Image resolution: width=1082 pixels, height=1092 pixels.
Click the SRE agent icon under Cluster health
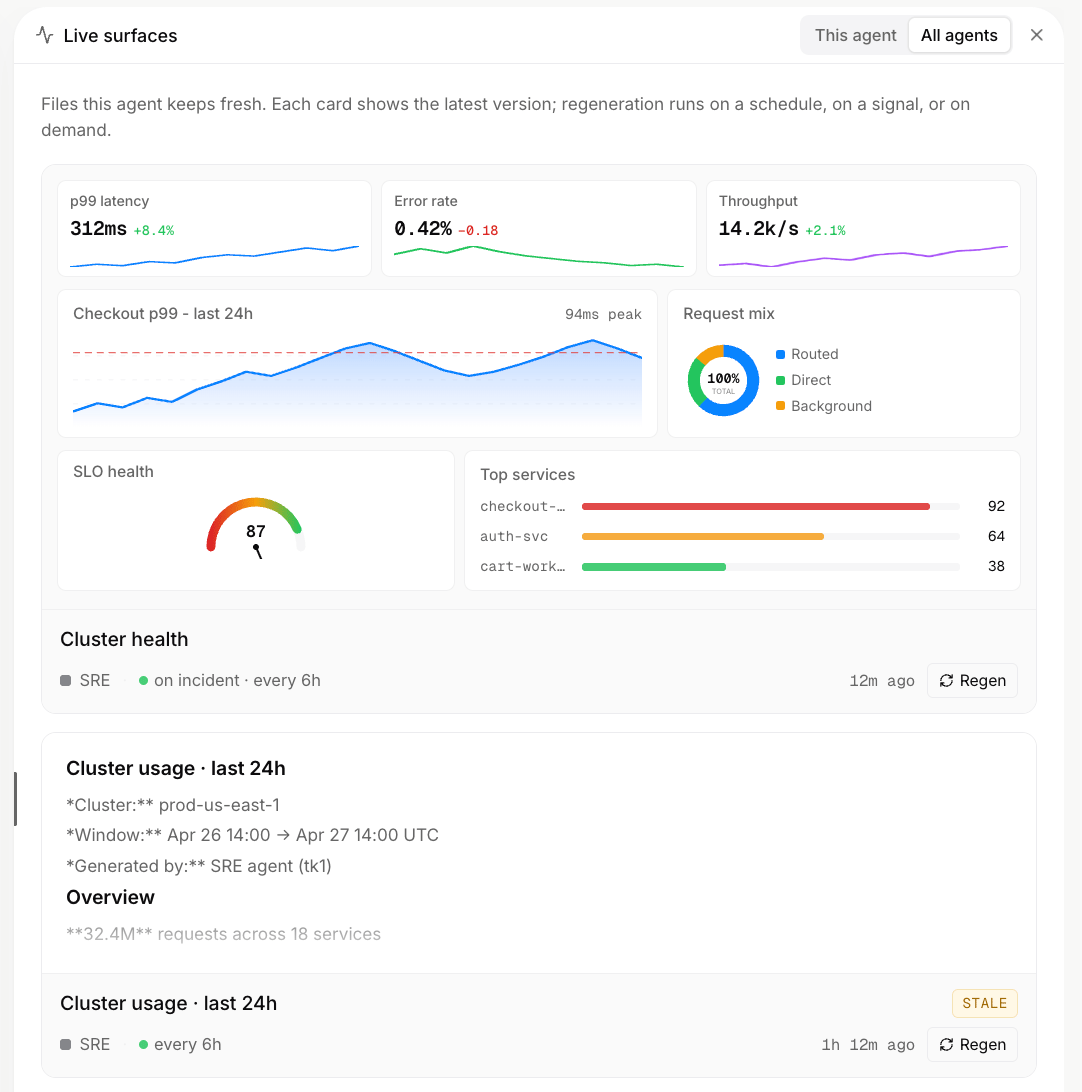[65, 680]
